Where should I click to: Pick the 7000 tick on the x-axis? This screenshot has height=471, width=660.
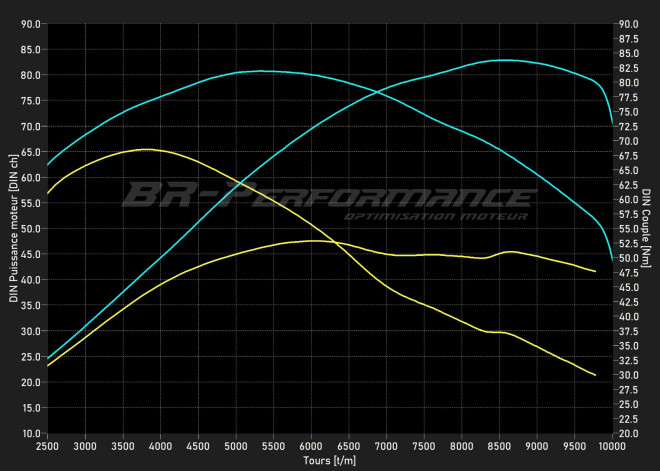tap(387, 446)
